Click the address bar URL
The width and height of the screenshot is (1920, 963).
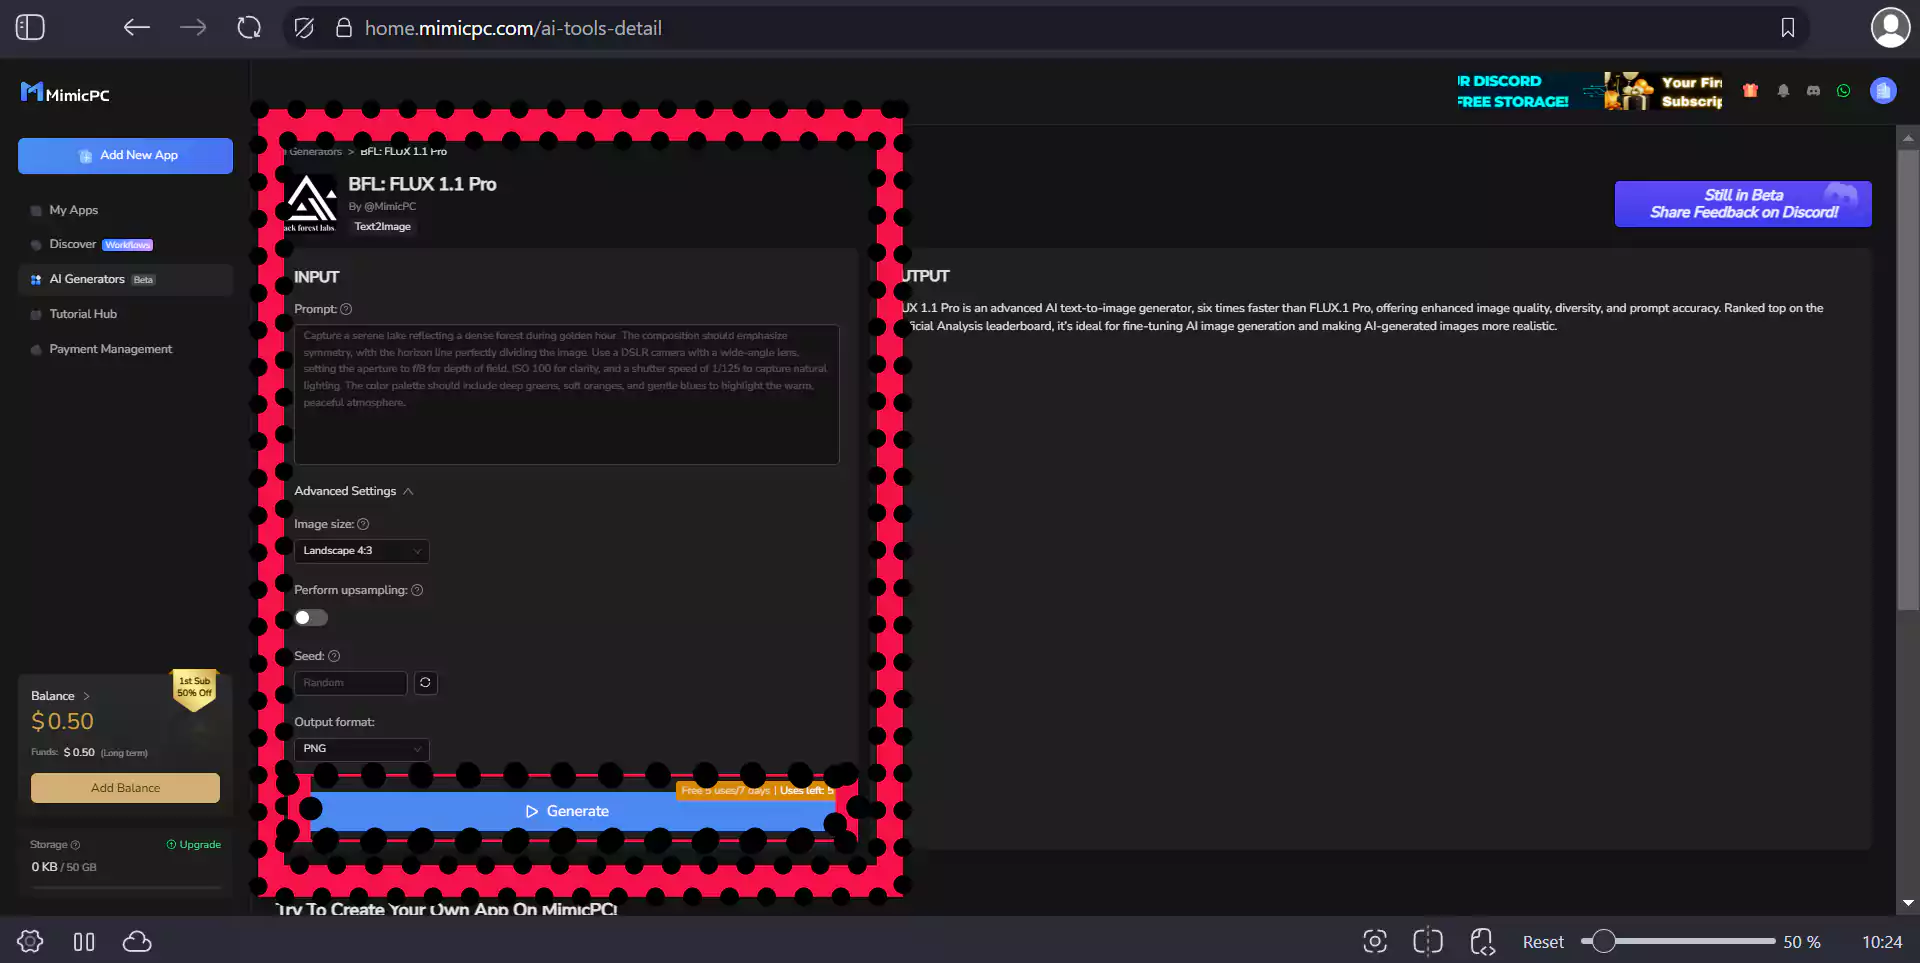[513, 28]
